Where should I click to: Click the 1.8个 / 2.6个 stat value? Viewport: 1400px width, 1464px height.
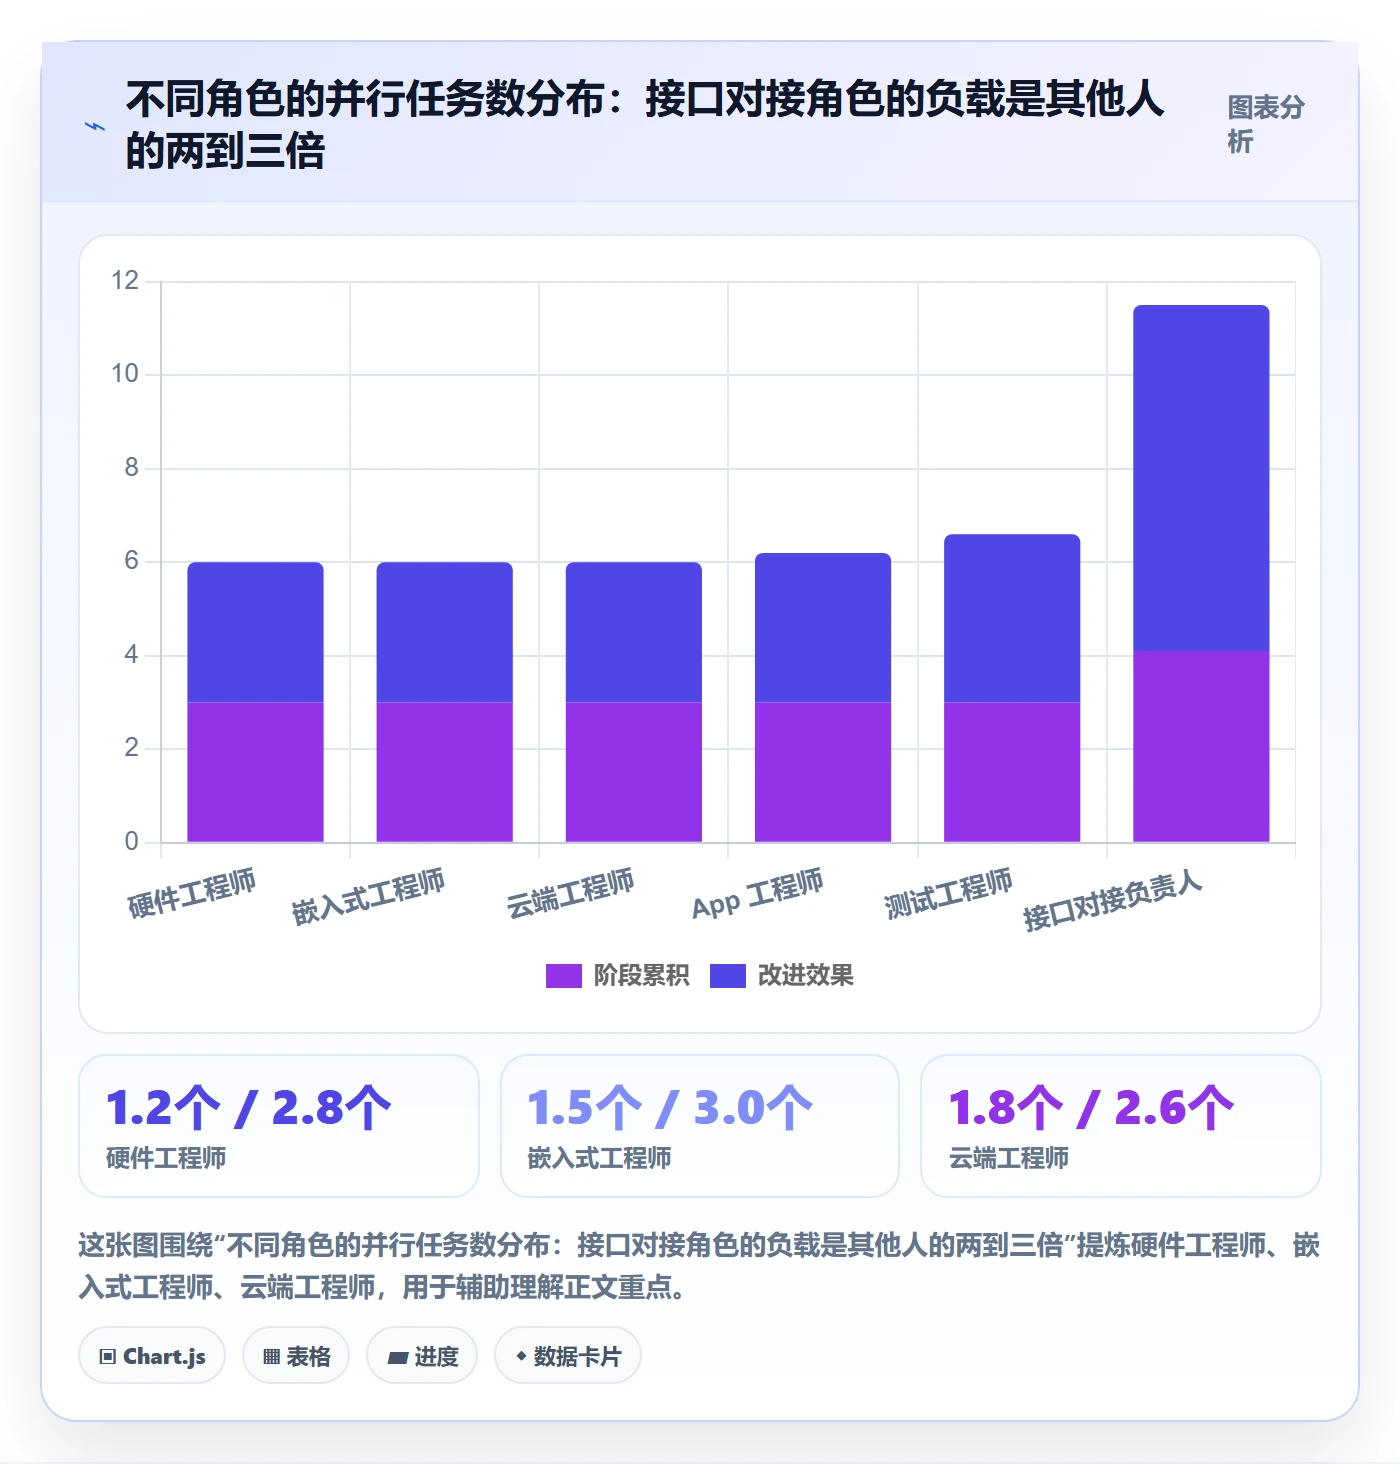pyautogui.click(x=1092, y=1108)
